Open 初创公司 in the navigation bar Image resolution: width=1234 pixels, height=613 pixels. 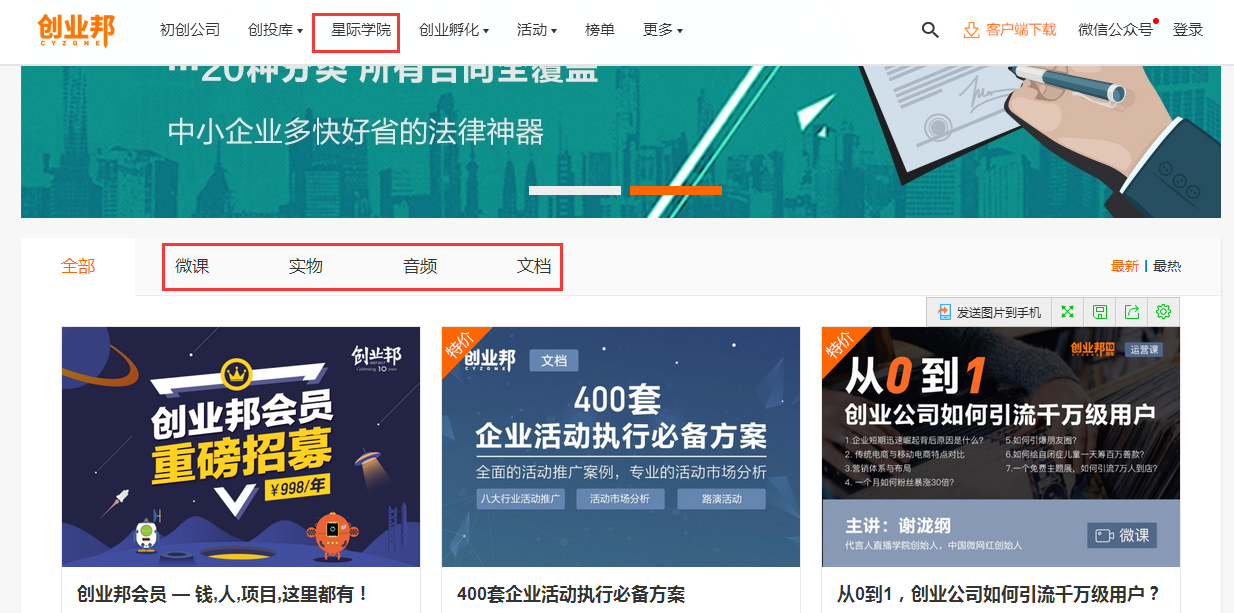tap(190, 30)
